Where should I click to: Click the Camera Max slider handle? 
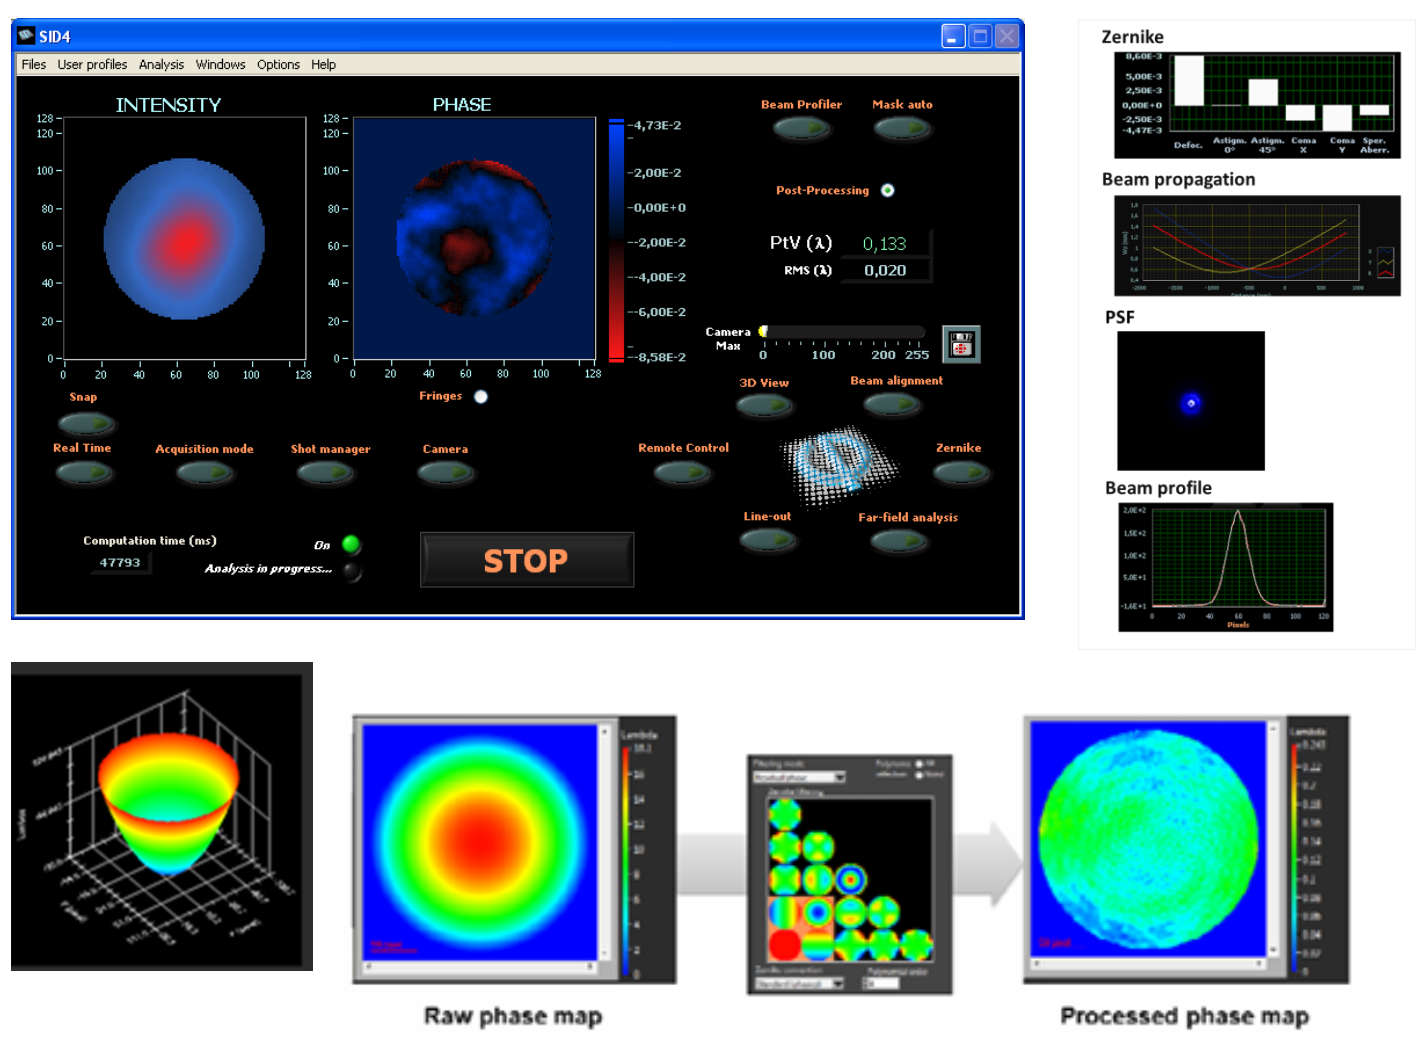(763, 331)
